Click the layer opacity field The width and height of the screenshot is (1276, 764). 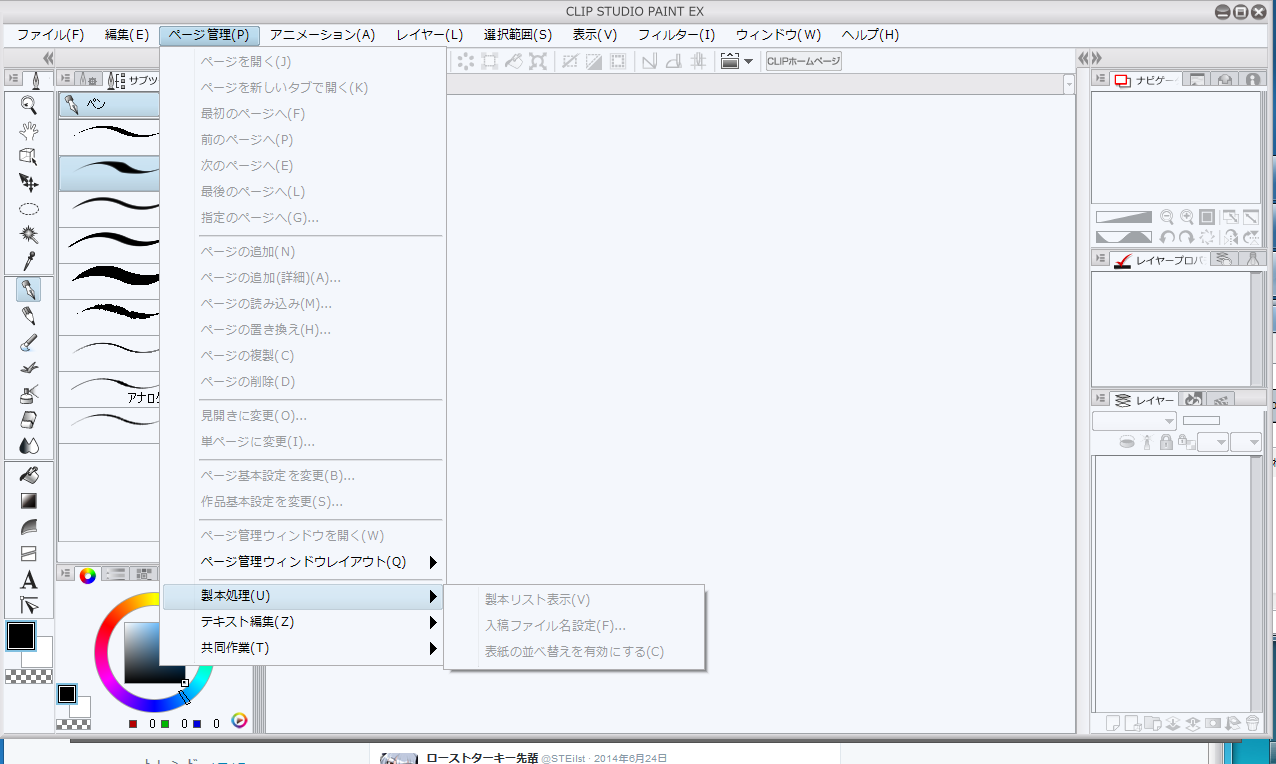point(1201,421)
